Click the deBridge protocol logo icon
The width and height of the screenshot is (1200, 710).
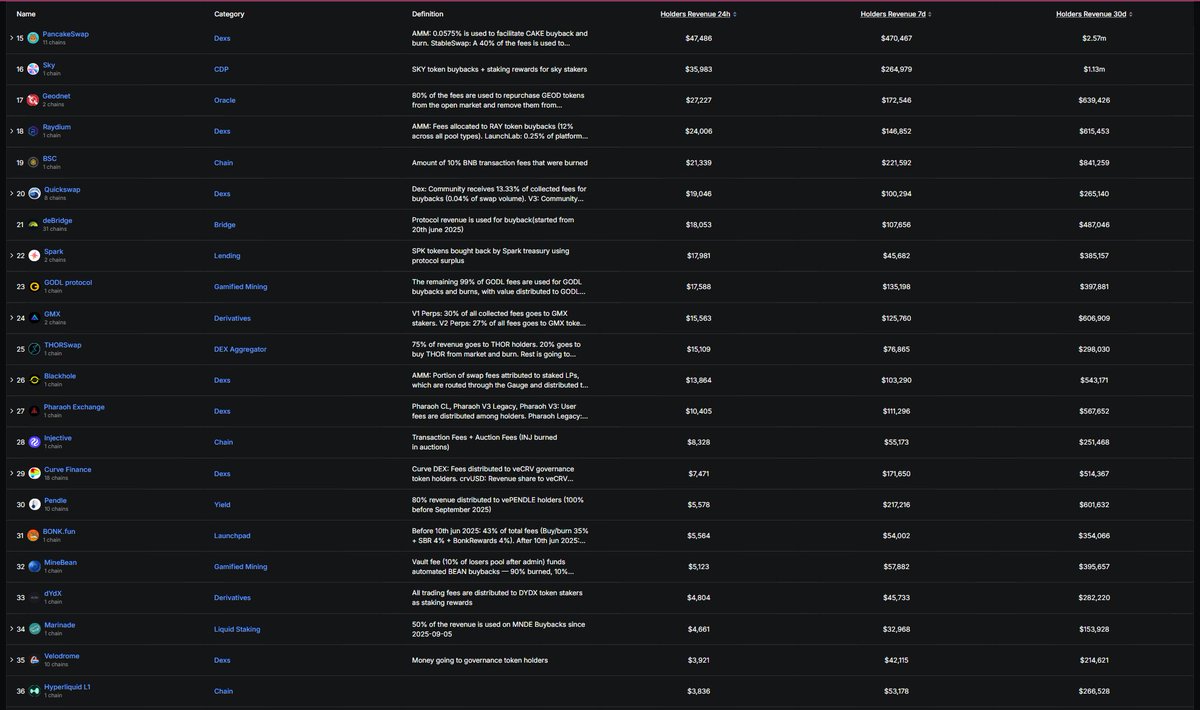[34, 224]
